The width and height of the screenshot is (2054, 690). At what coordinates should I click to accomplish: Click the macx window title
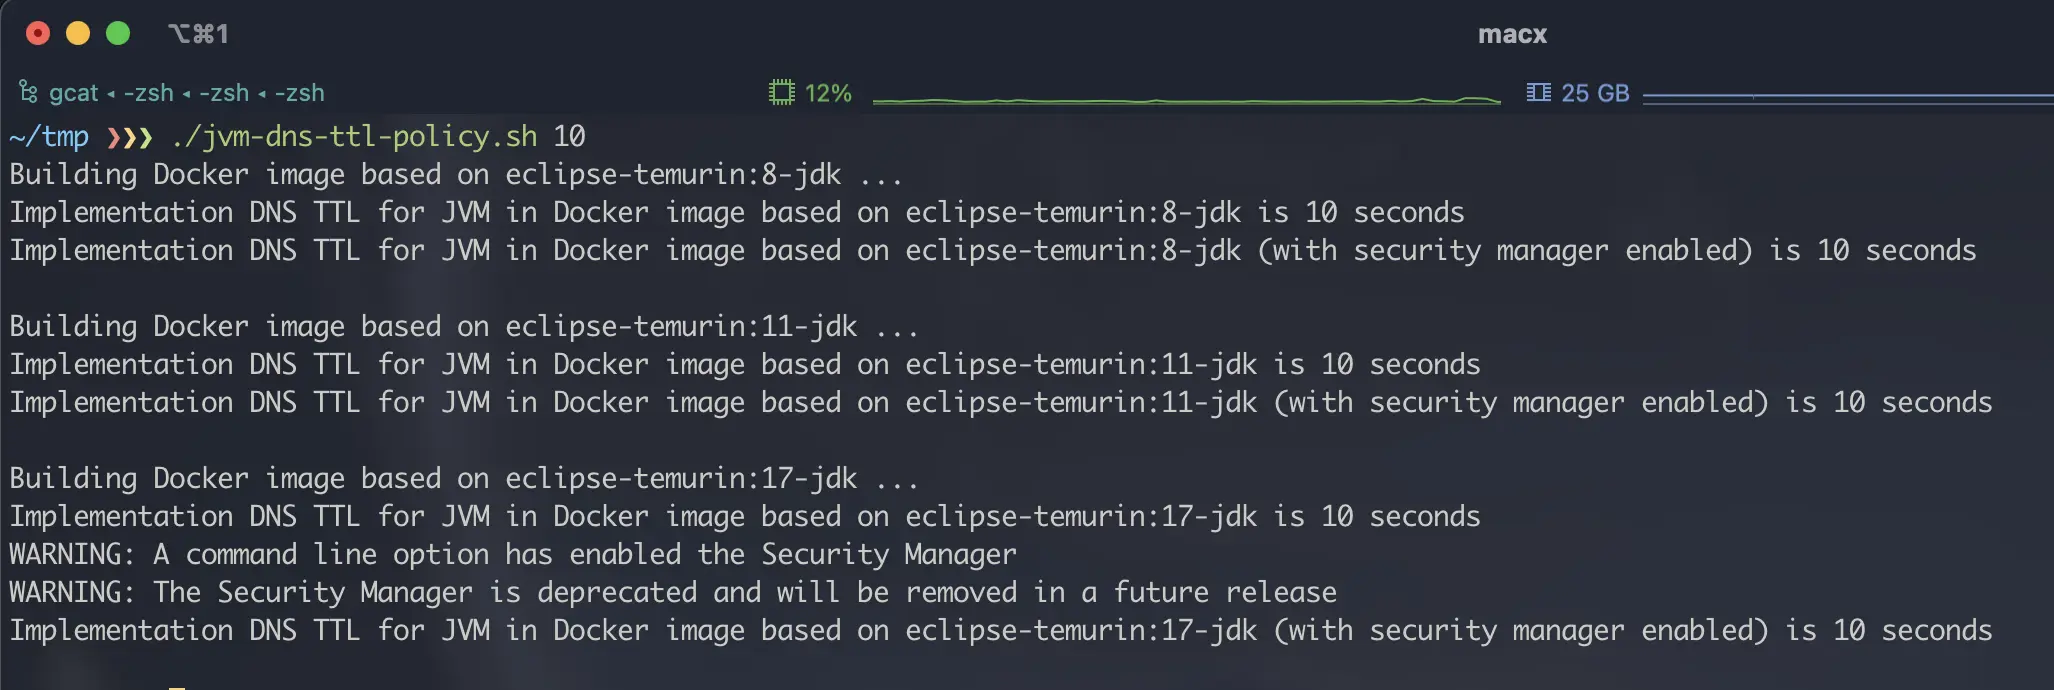(x=1512, y=34)
